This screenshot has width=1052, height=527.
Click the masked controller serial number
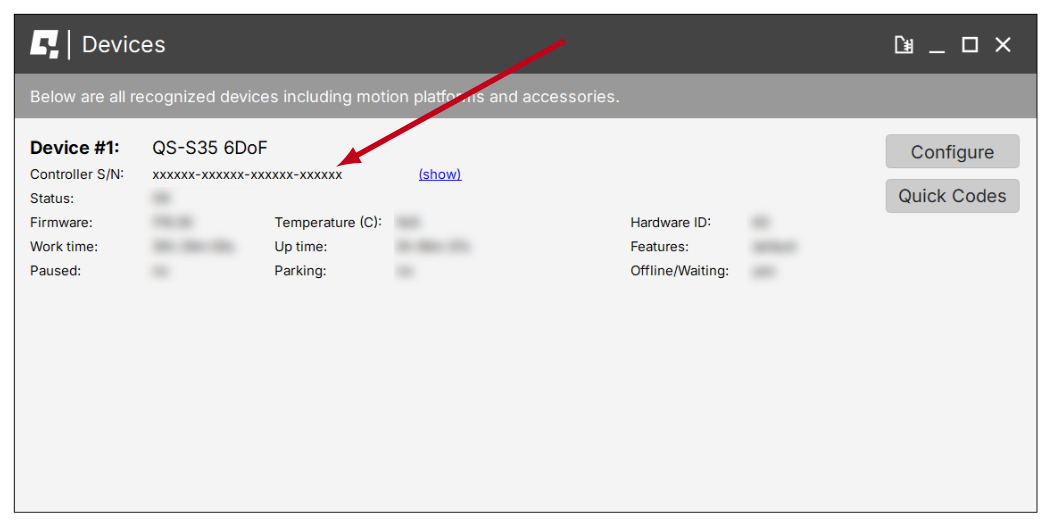click(x=247, y=174)
